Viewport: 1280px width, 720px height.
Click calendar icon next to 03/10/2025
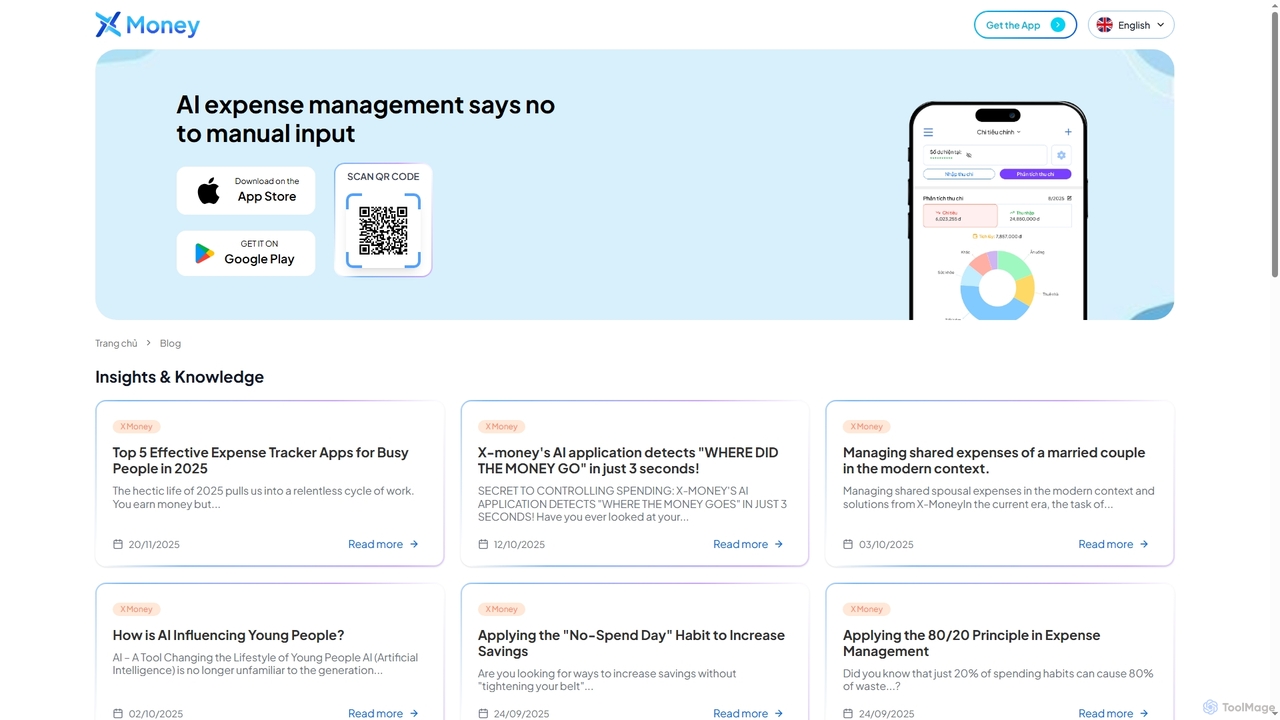tap(848, 544)
